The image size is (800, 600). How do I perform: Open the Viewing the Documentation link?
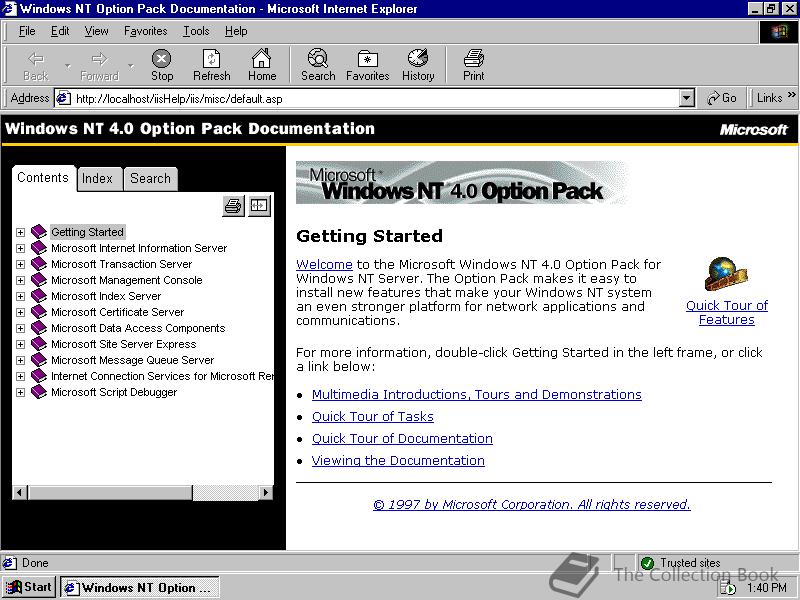[398, 460]
